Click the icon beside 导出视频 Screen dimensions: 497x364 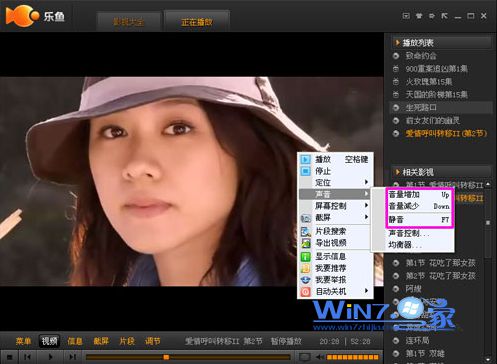(305, 243)
